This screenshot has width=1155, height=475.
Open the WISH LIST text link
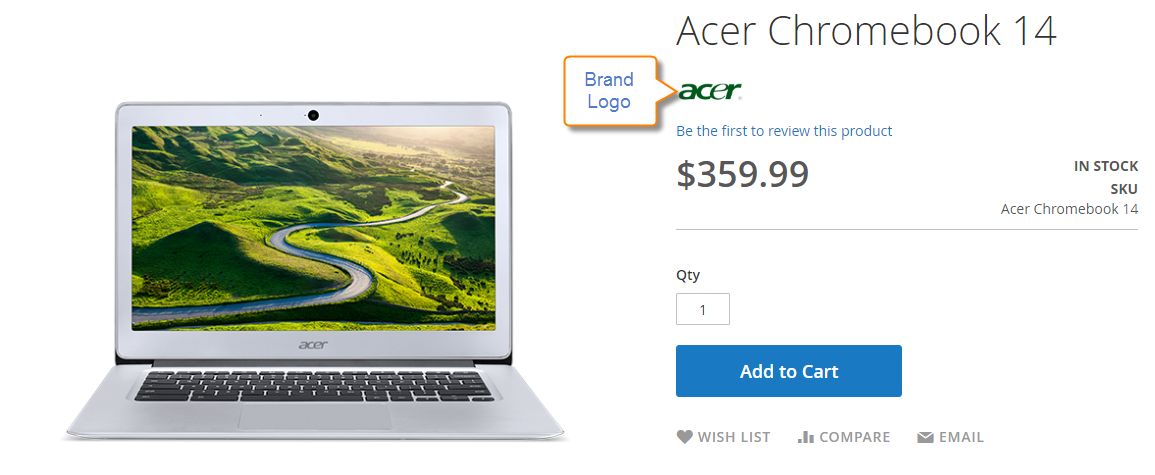coord(734,437)
